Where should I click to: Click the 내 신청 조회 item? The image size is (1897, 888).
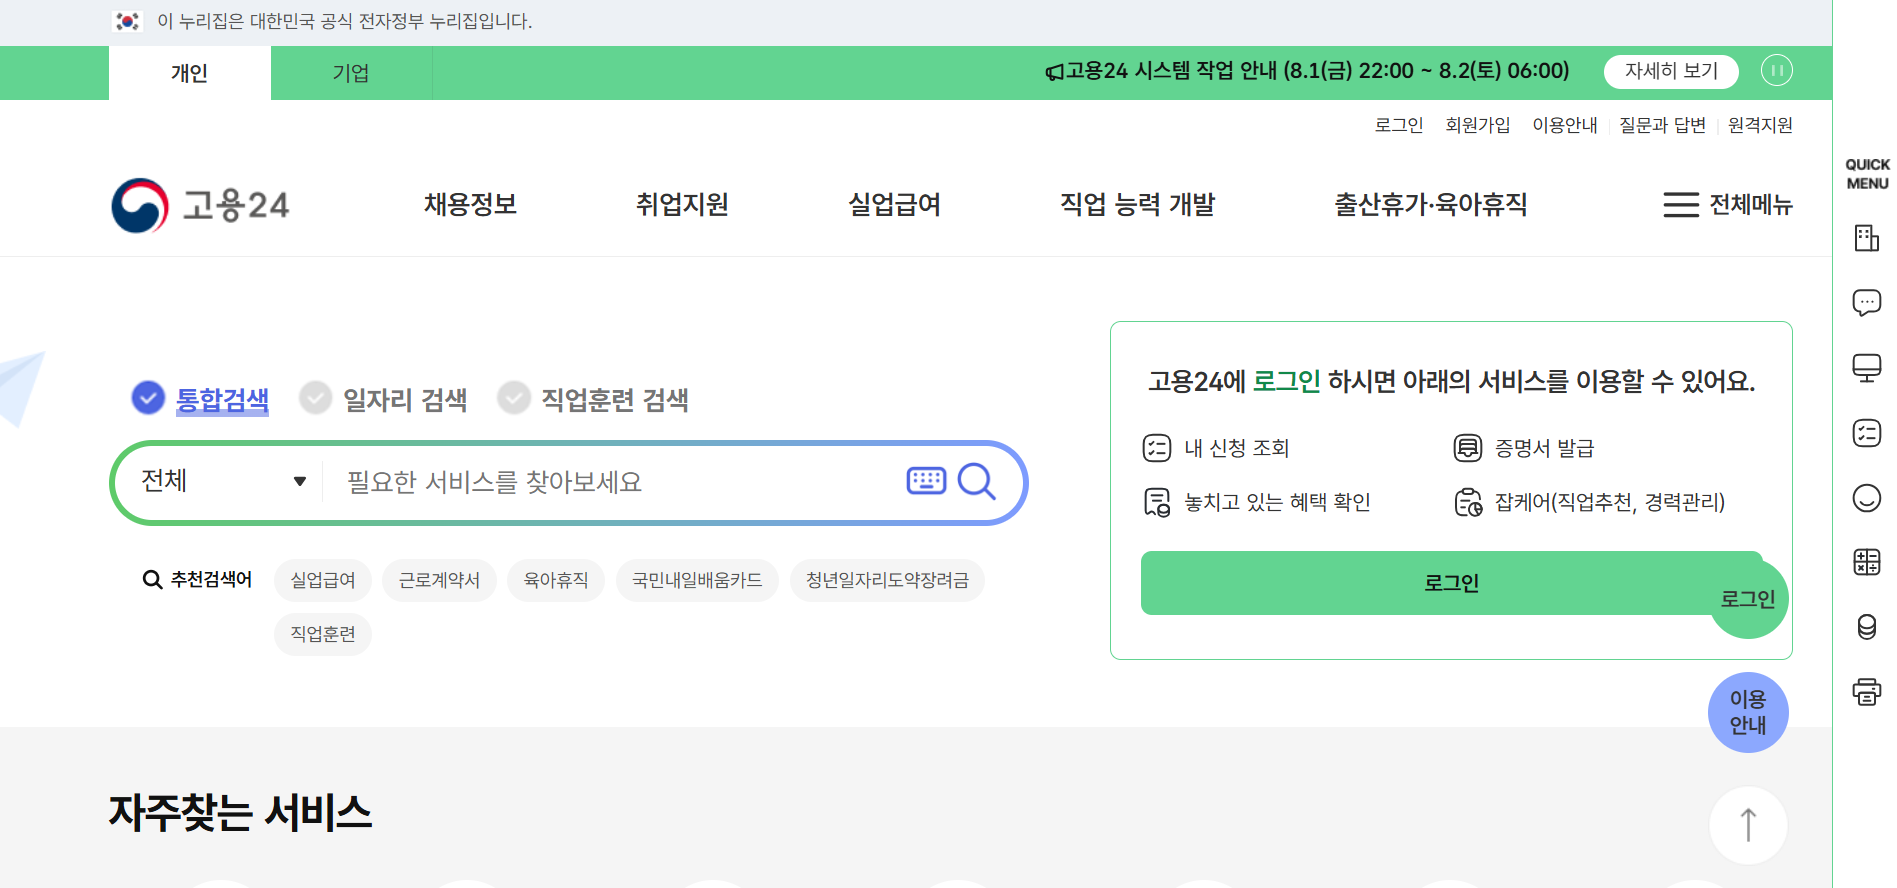click(x=1216, y=448)
